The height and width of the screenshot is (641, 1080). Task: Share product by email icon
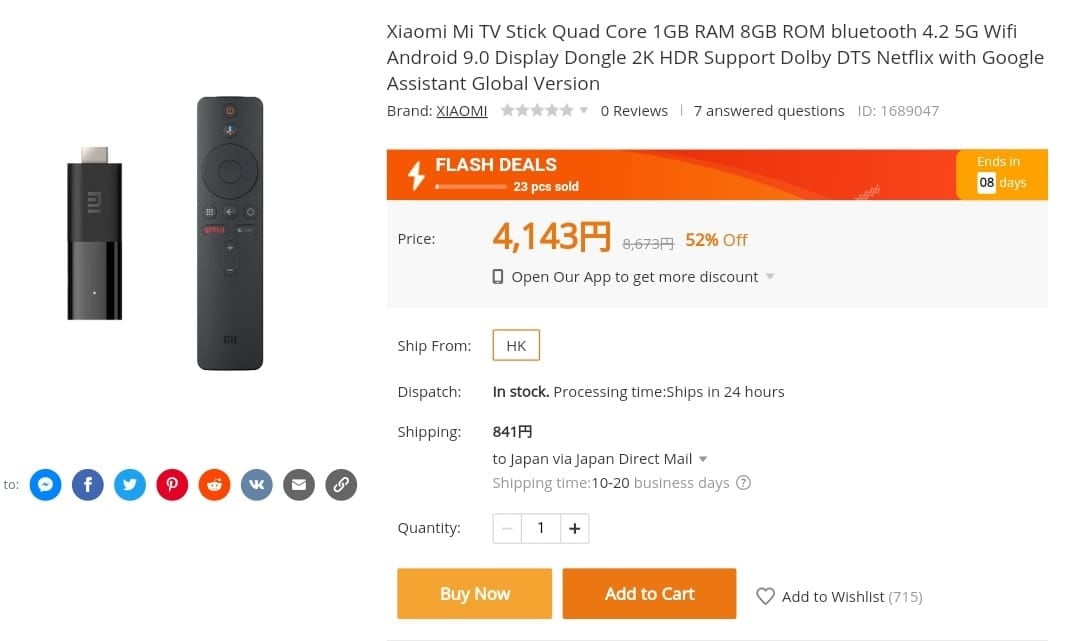299,485
